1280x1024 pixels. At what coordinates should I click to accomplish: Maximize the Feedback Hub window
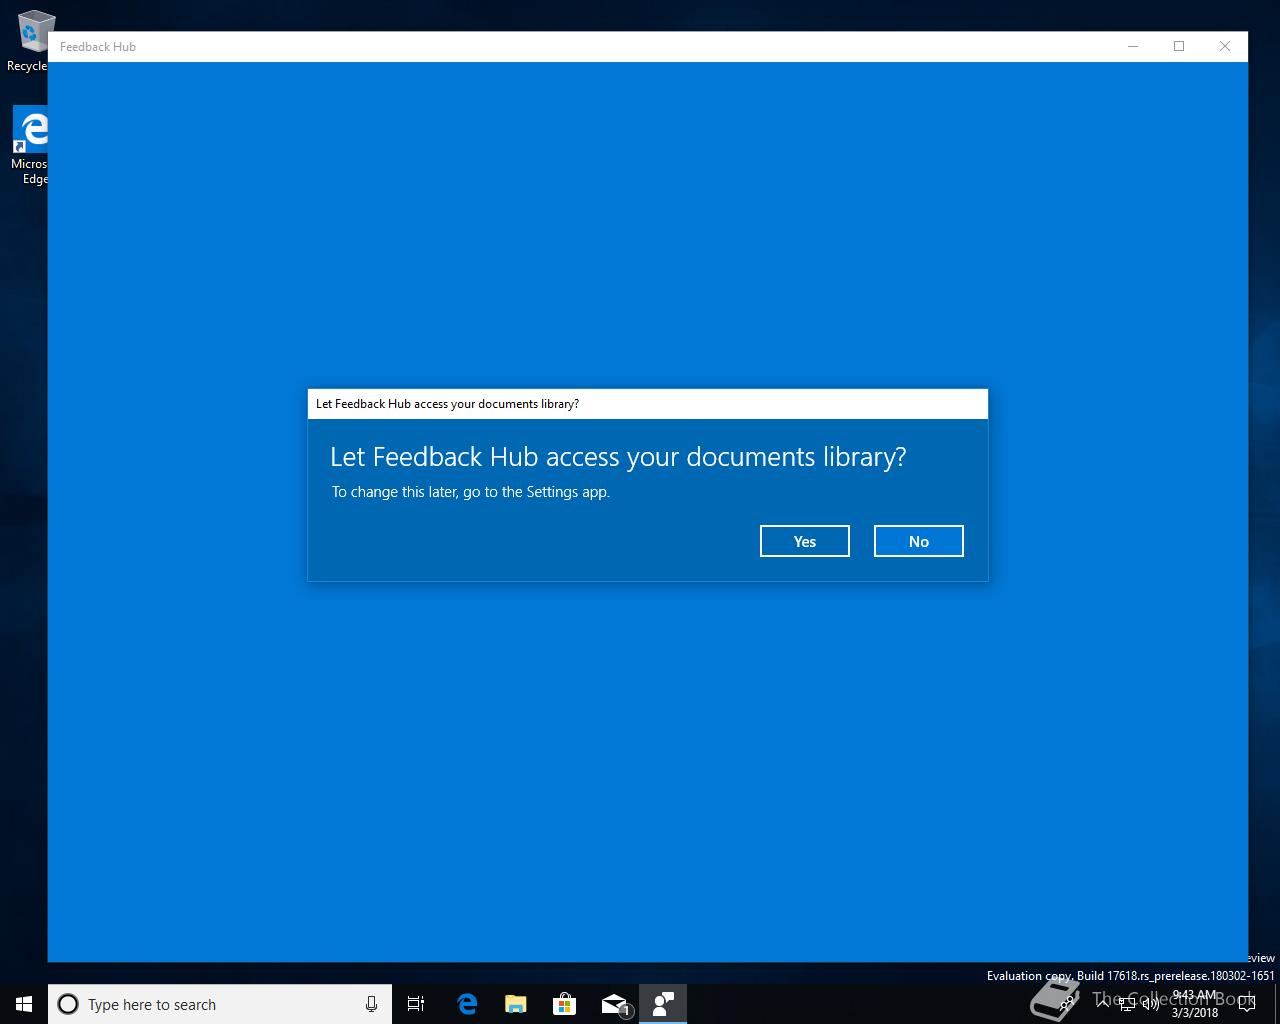(1179, 46)
